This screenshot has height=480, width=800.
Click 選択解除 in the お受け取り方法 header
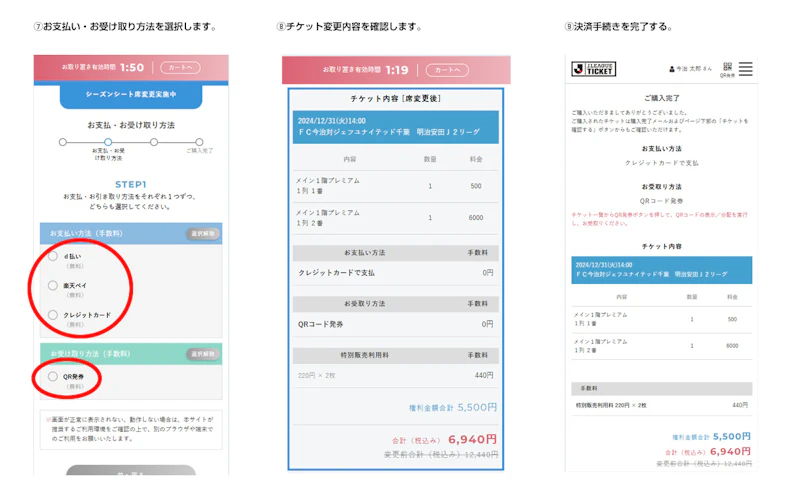pyautogui.click(x=203, y=354)
